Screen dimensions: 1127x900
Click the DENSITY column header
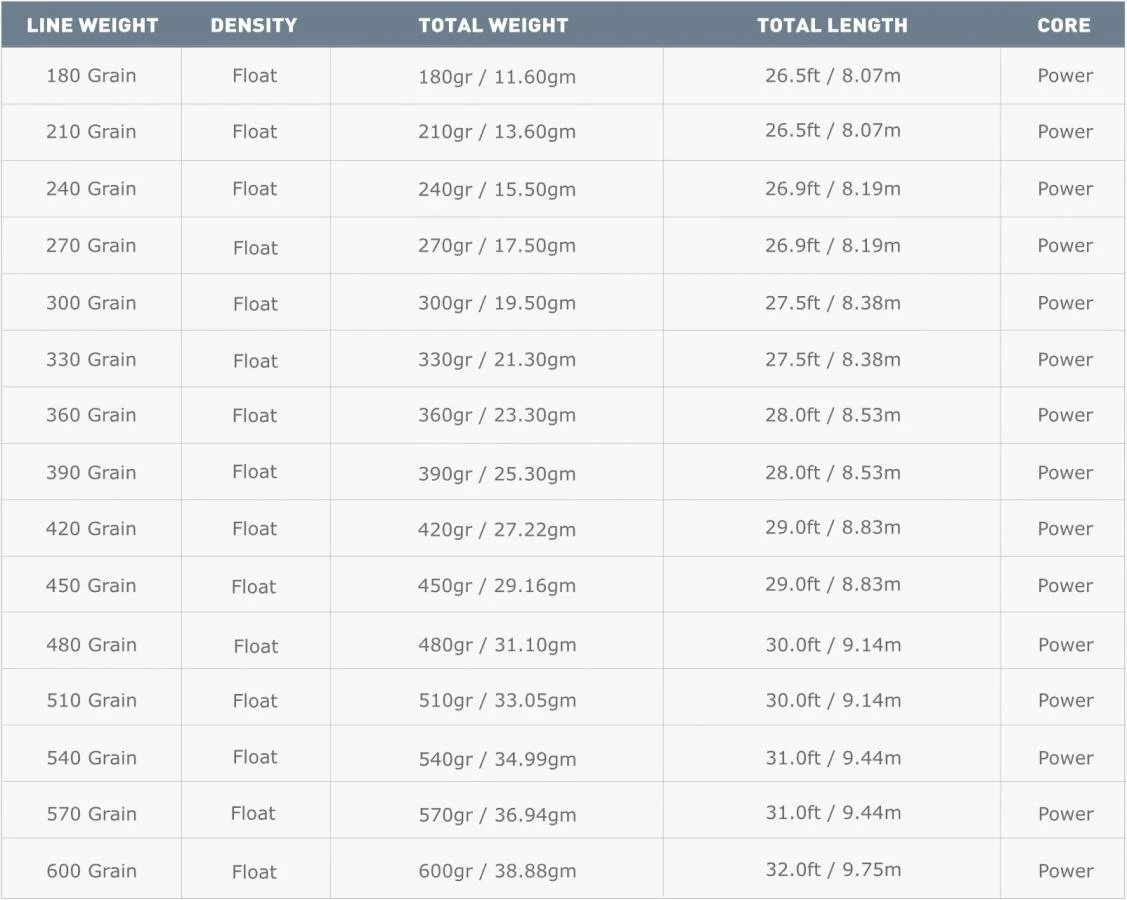tap(254, 26)
